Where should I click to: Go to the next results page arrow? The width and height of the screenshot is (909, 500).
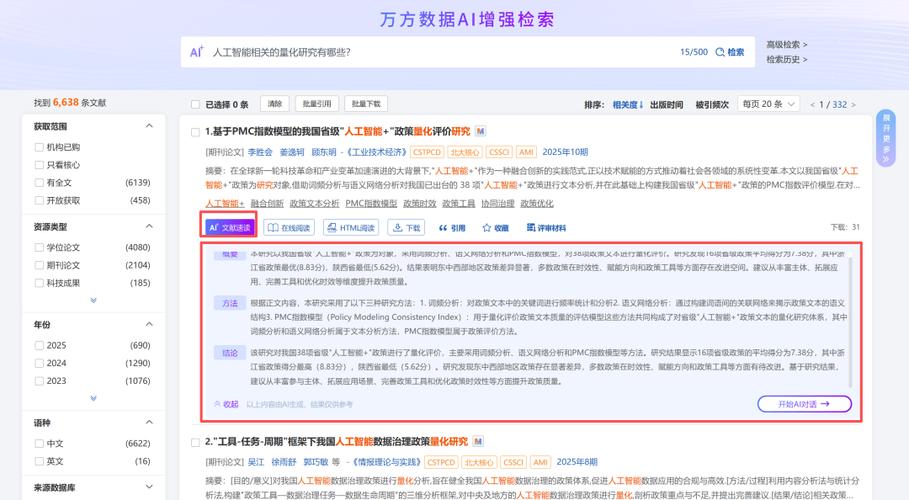pyautogui.click(x=853, y=104)
